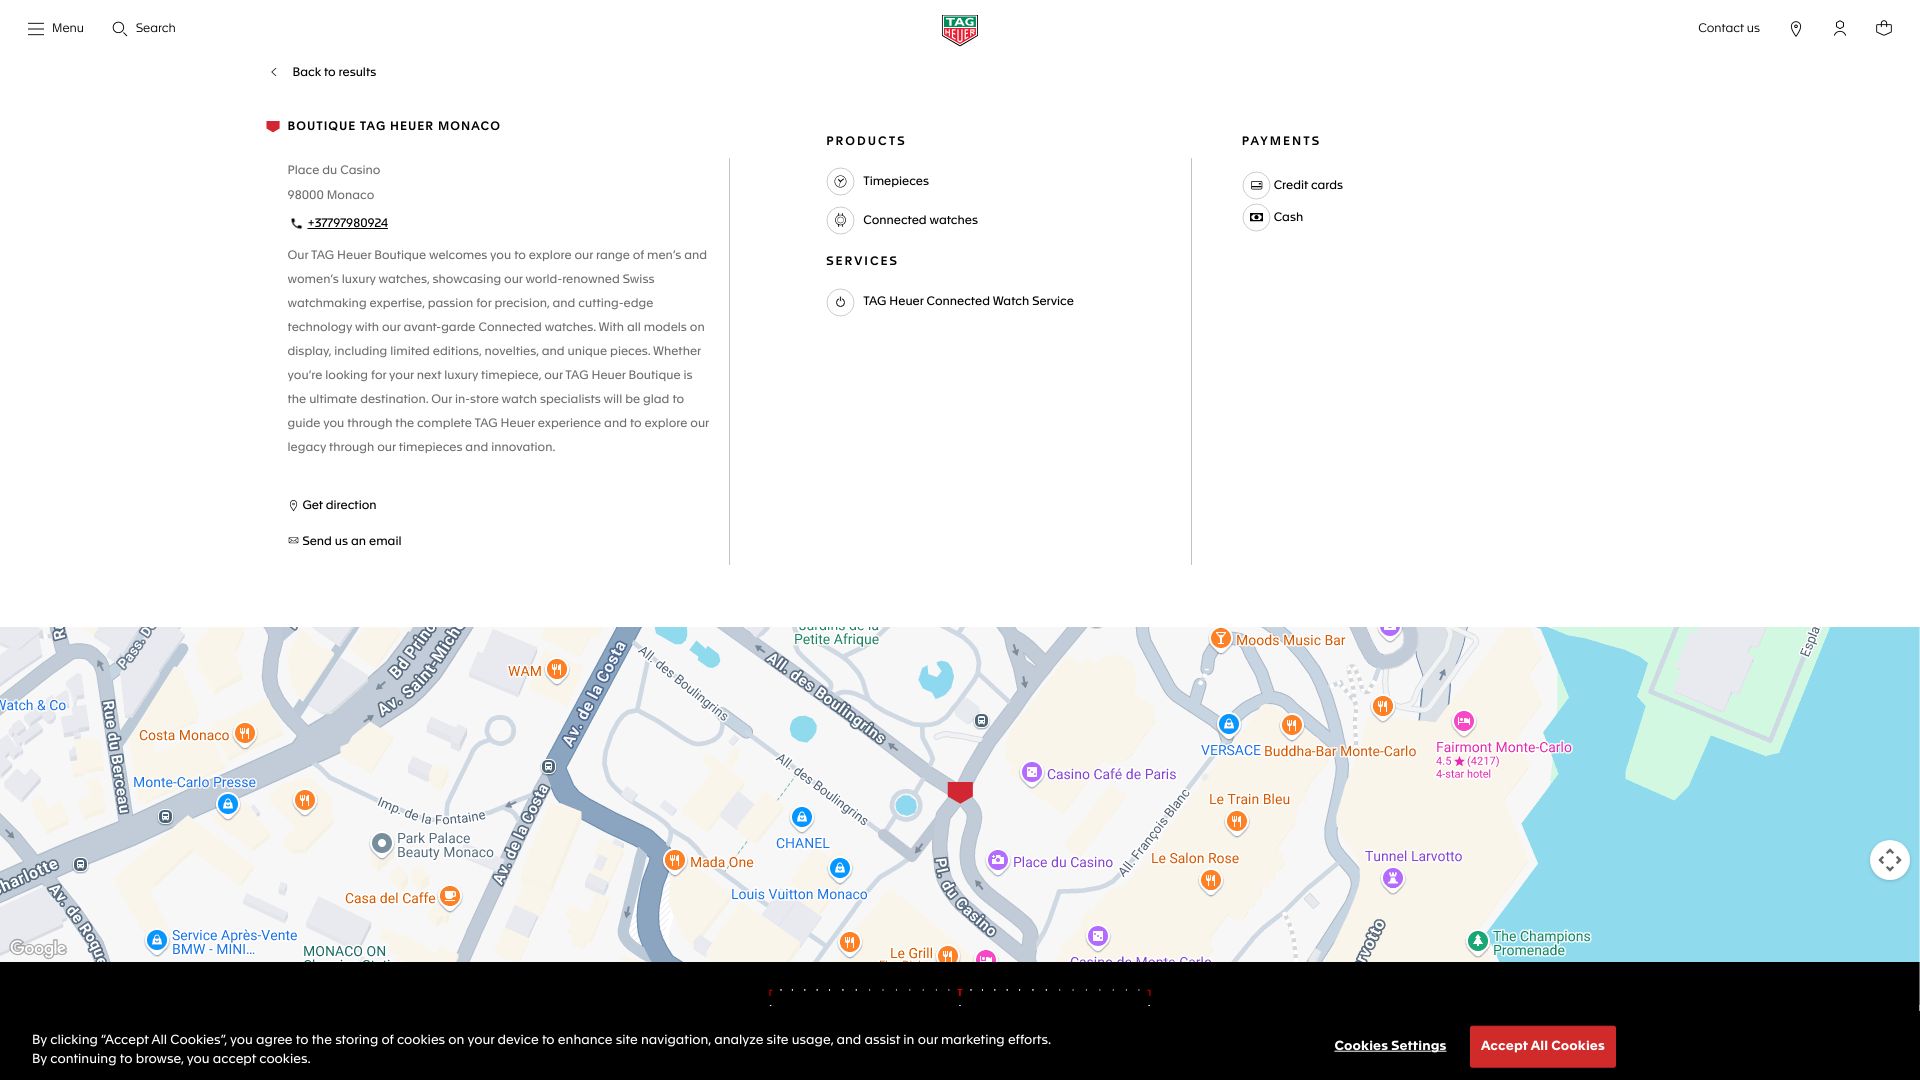Click the Timepieces label
The width and height of the screenshot is (1920, 1080).
(x=896, y=181)
